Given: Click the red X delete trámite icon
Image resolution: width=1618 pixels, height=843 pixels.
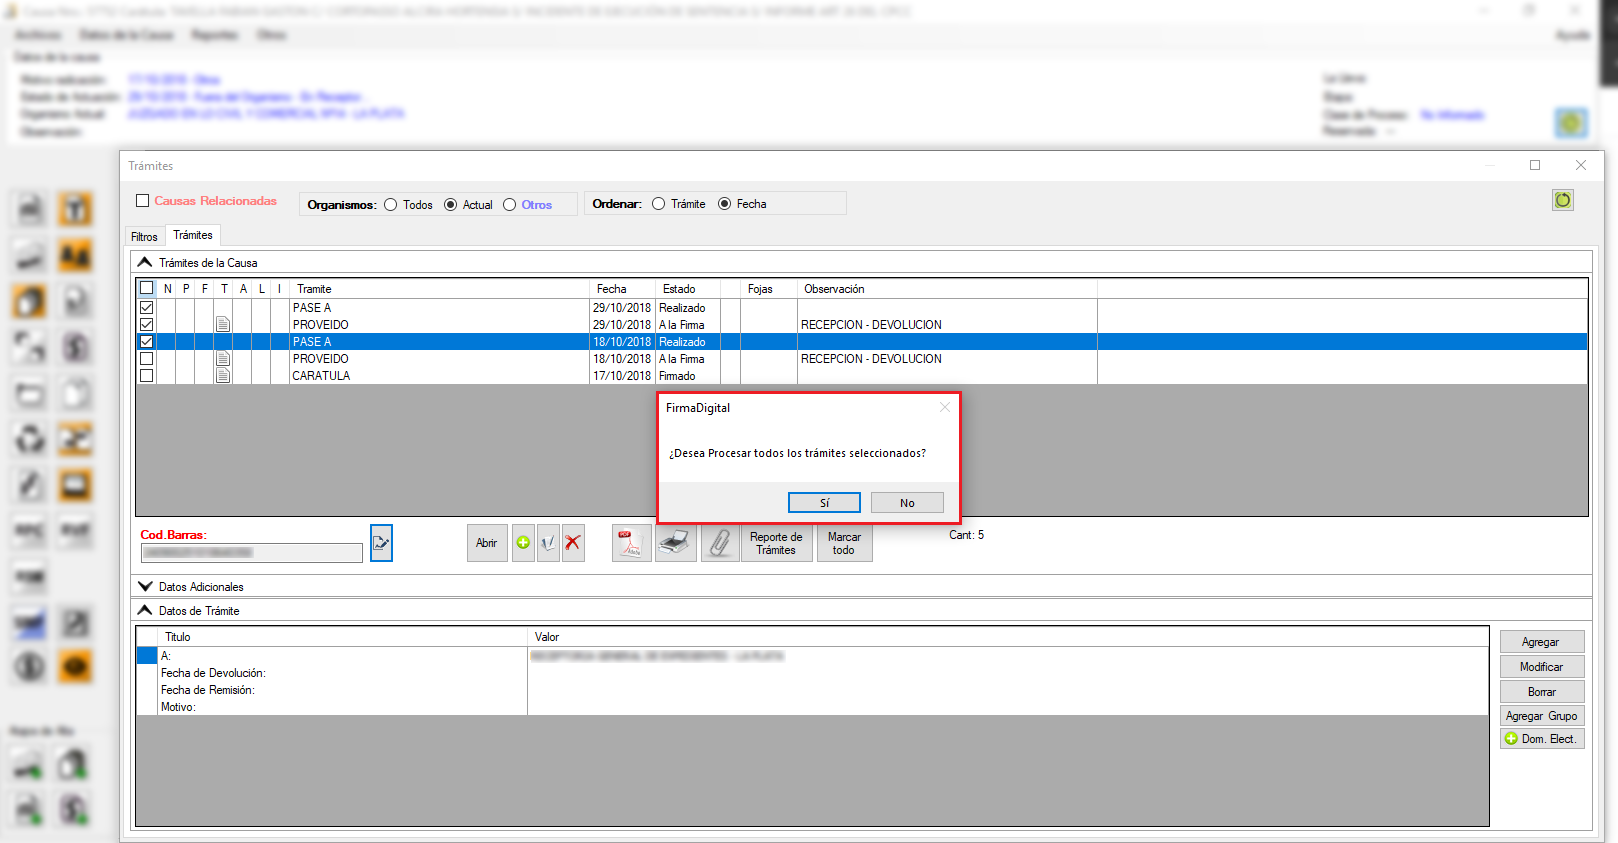Looking at the screenshot, I should [573, 543].
